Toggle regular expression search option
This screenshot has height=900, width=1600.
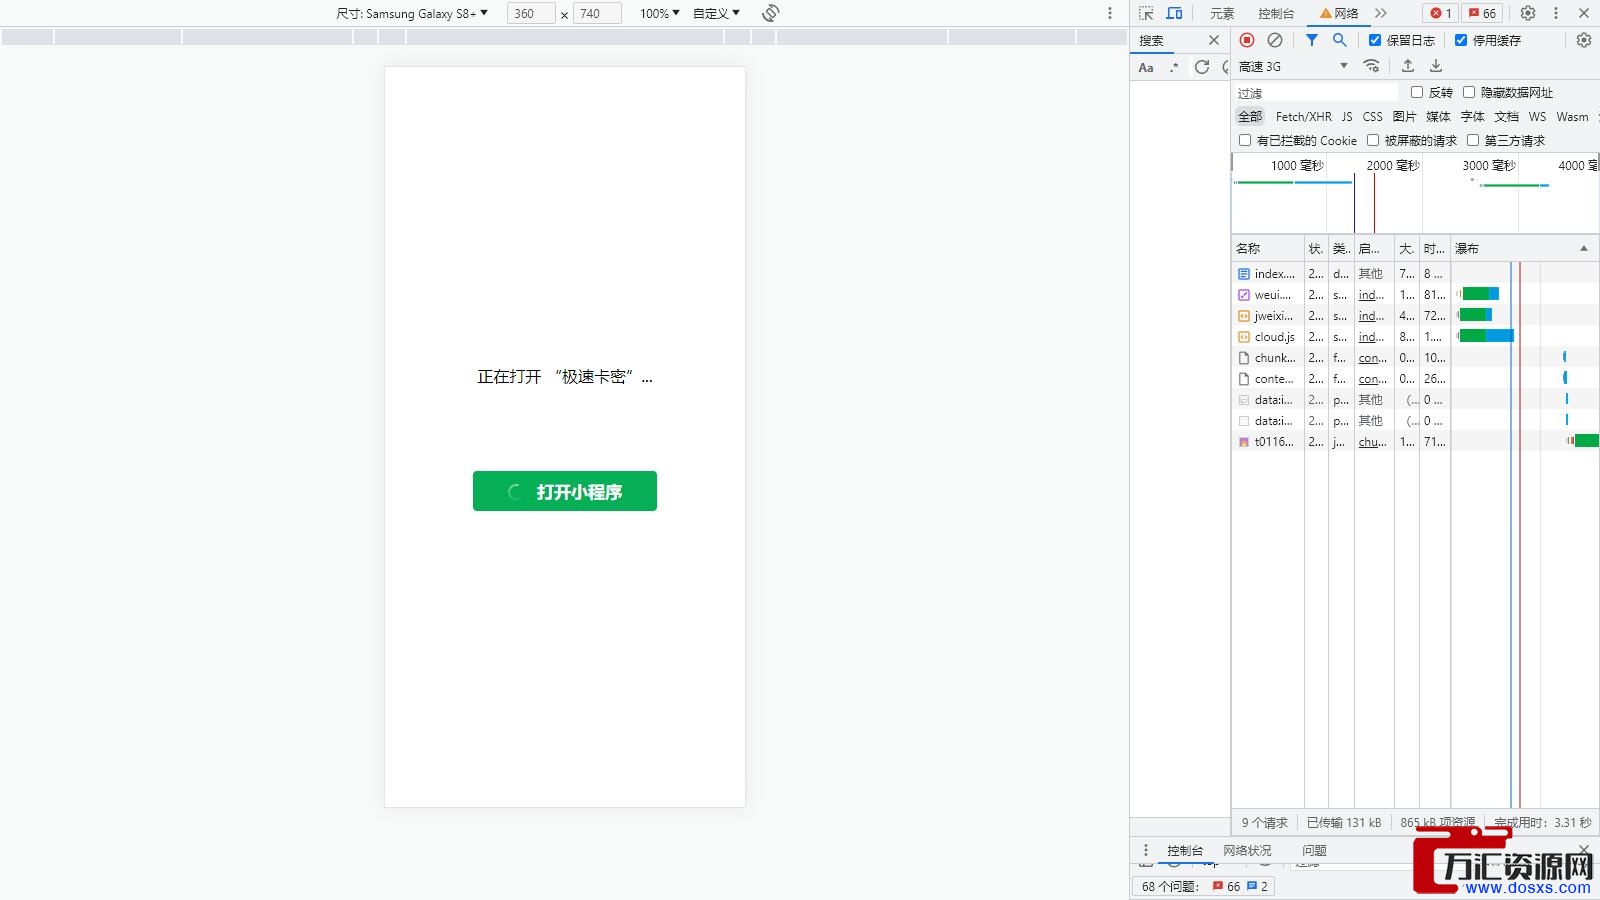[1174, 67]
